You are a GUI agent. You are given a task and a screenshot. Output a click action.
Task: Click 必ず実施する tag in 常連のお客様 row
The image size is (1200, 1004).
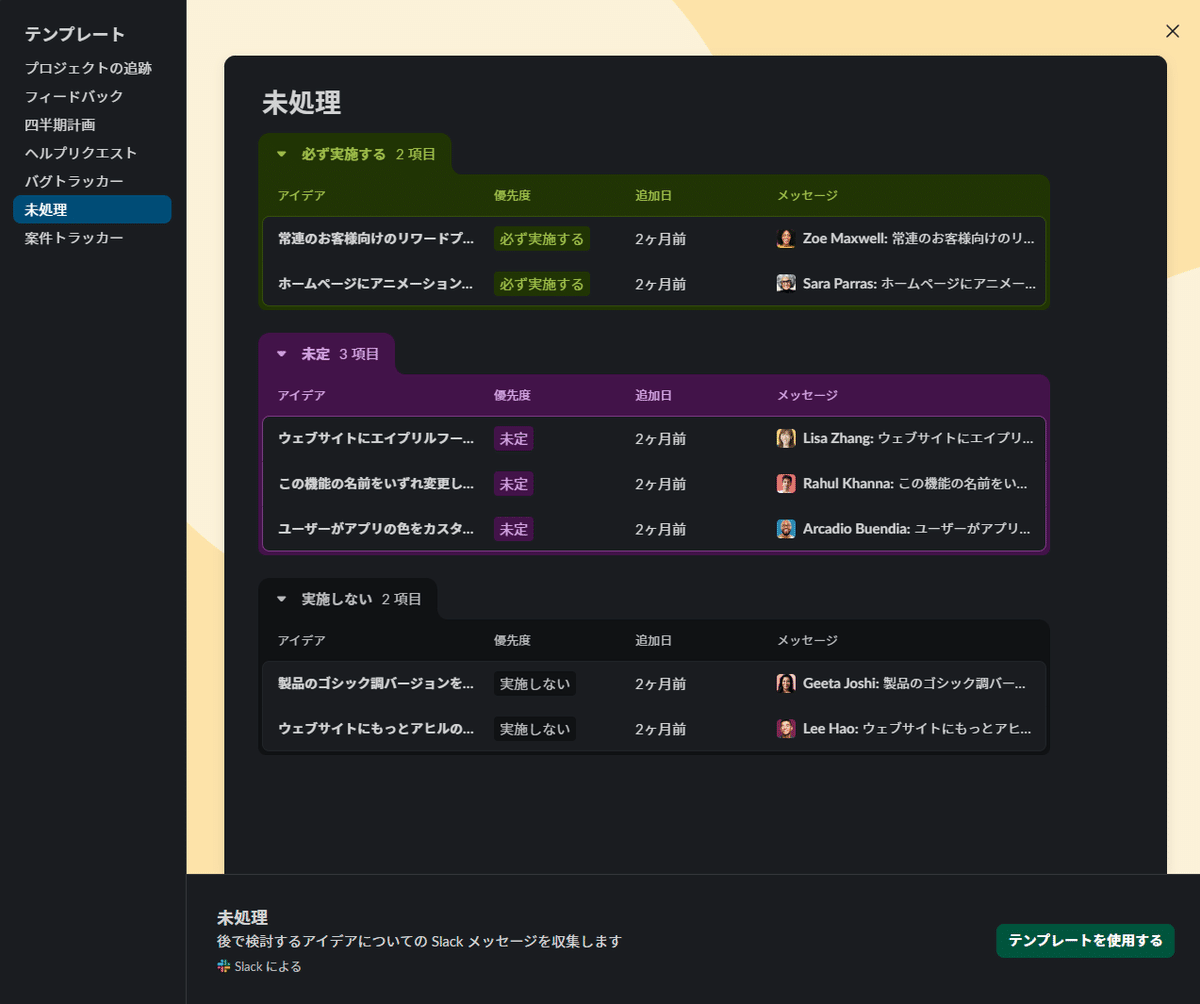[541, 239]
